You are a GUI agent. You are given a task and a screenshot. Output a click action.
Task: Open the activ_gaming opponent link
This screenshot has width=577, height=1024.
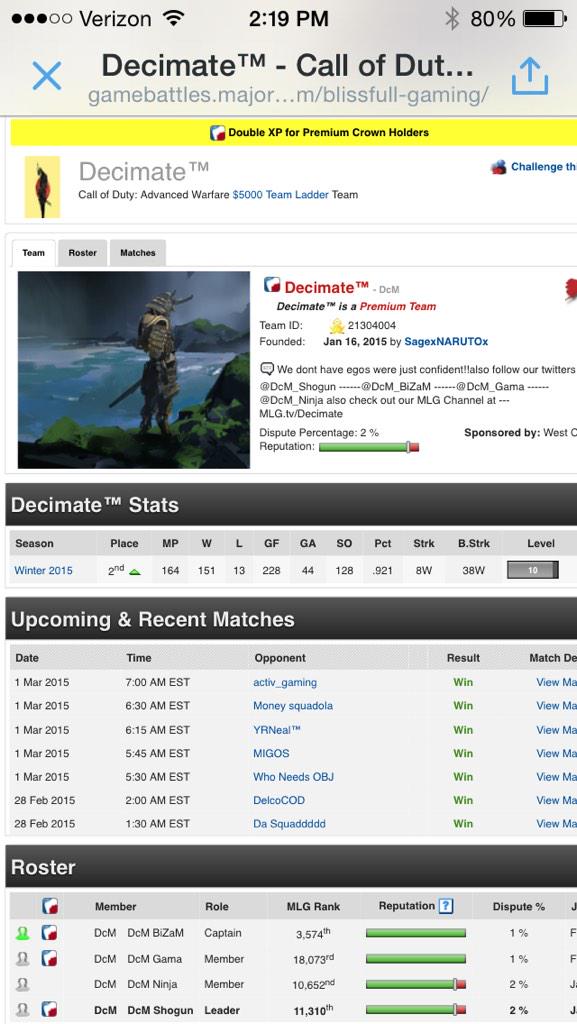point(285,682)
